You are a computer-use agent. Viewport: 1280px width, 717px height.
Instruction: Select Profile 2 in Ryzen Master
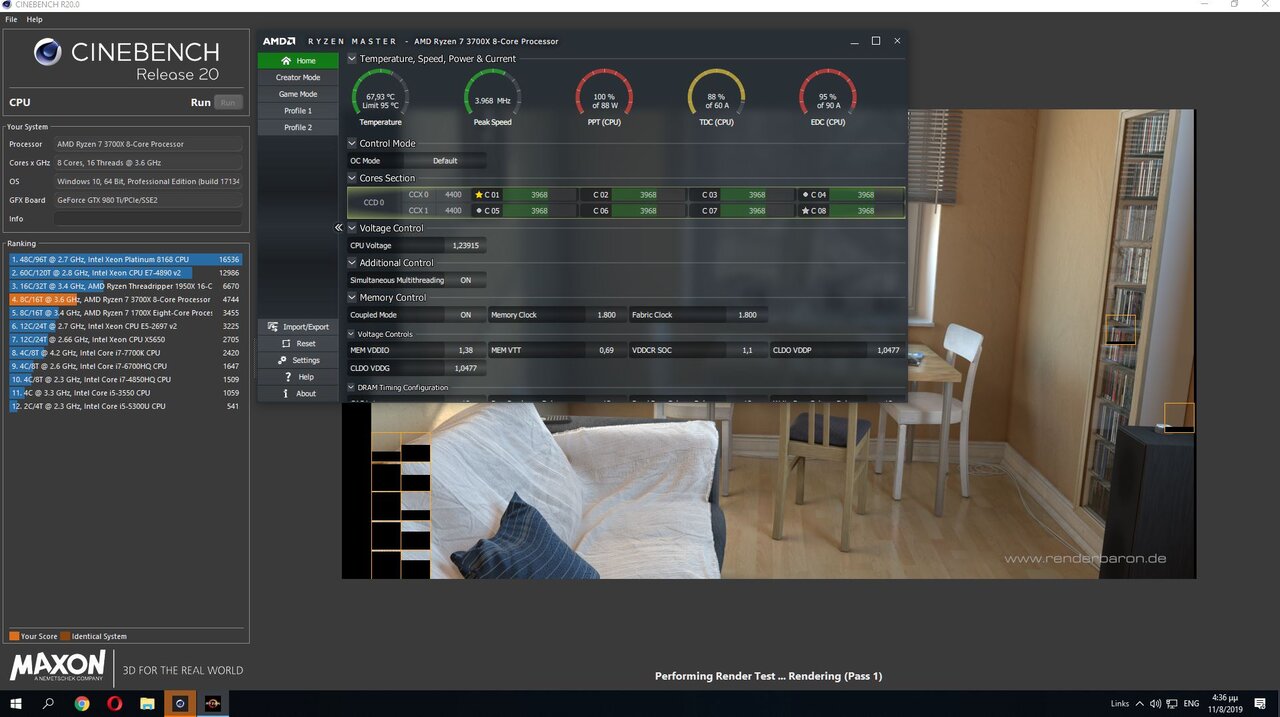(298, 128)
